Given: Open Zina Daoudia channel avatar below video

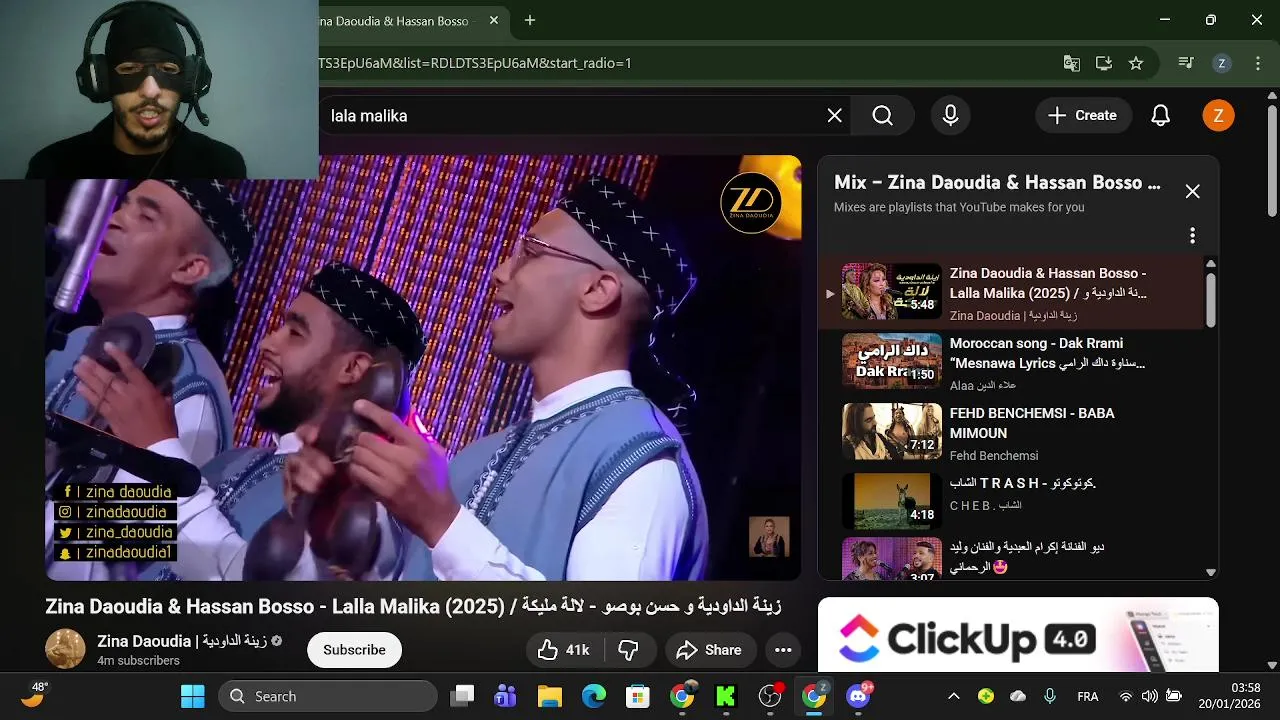Looking at the screenshot, I should 65,649.
